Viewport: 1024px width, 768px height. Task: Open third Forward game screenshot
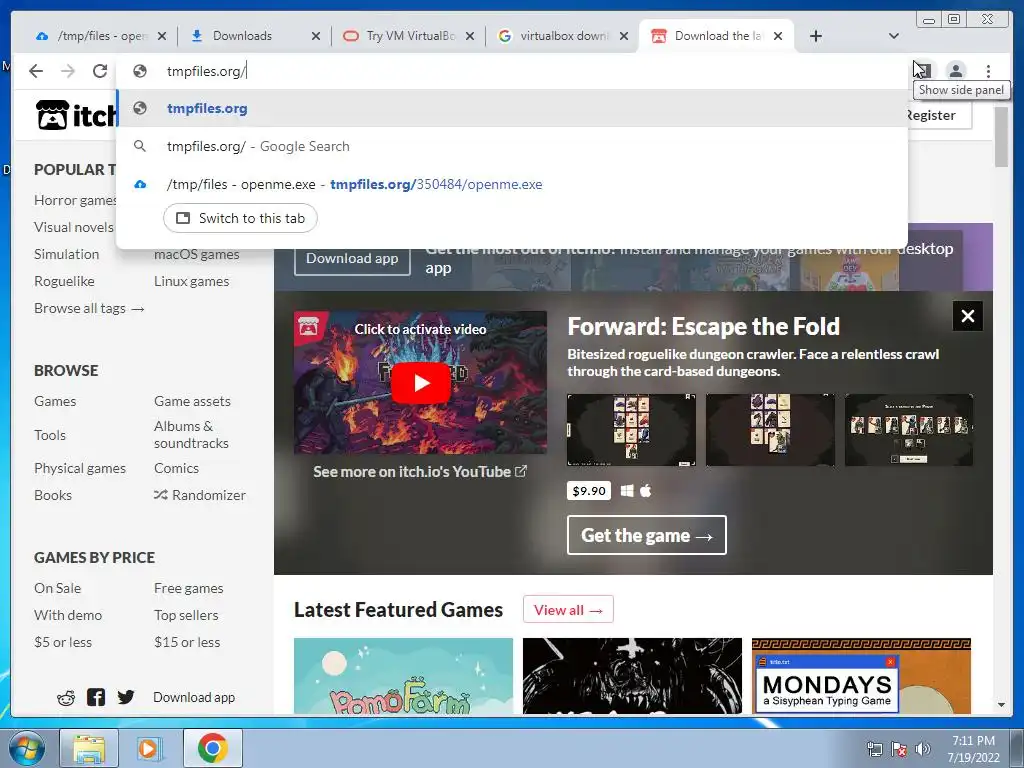pos(909,430)
